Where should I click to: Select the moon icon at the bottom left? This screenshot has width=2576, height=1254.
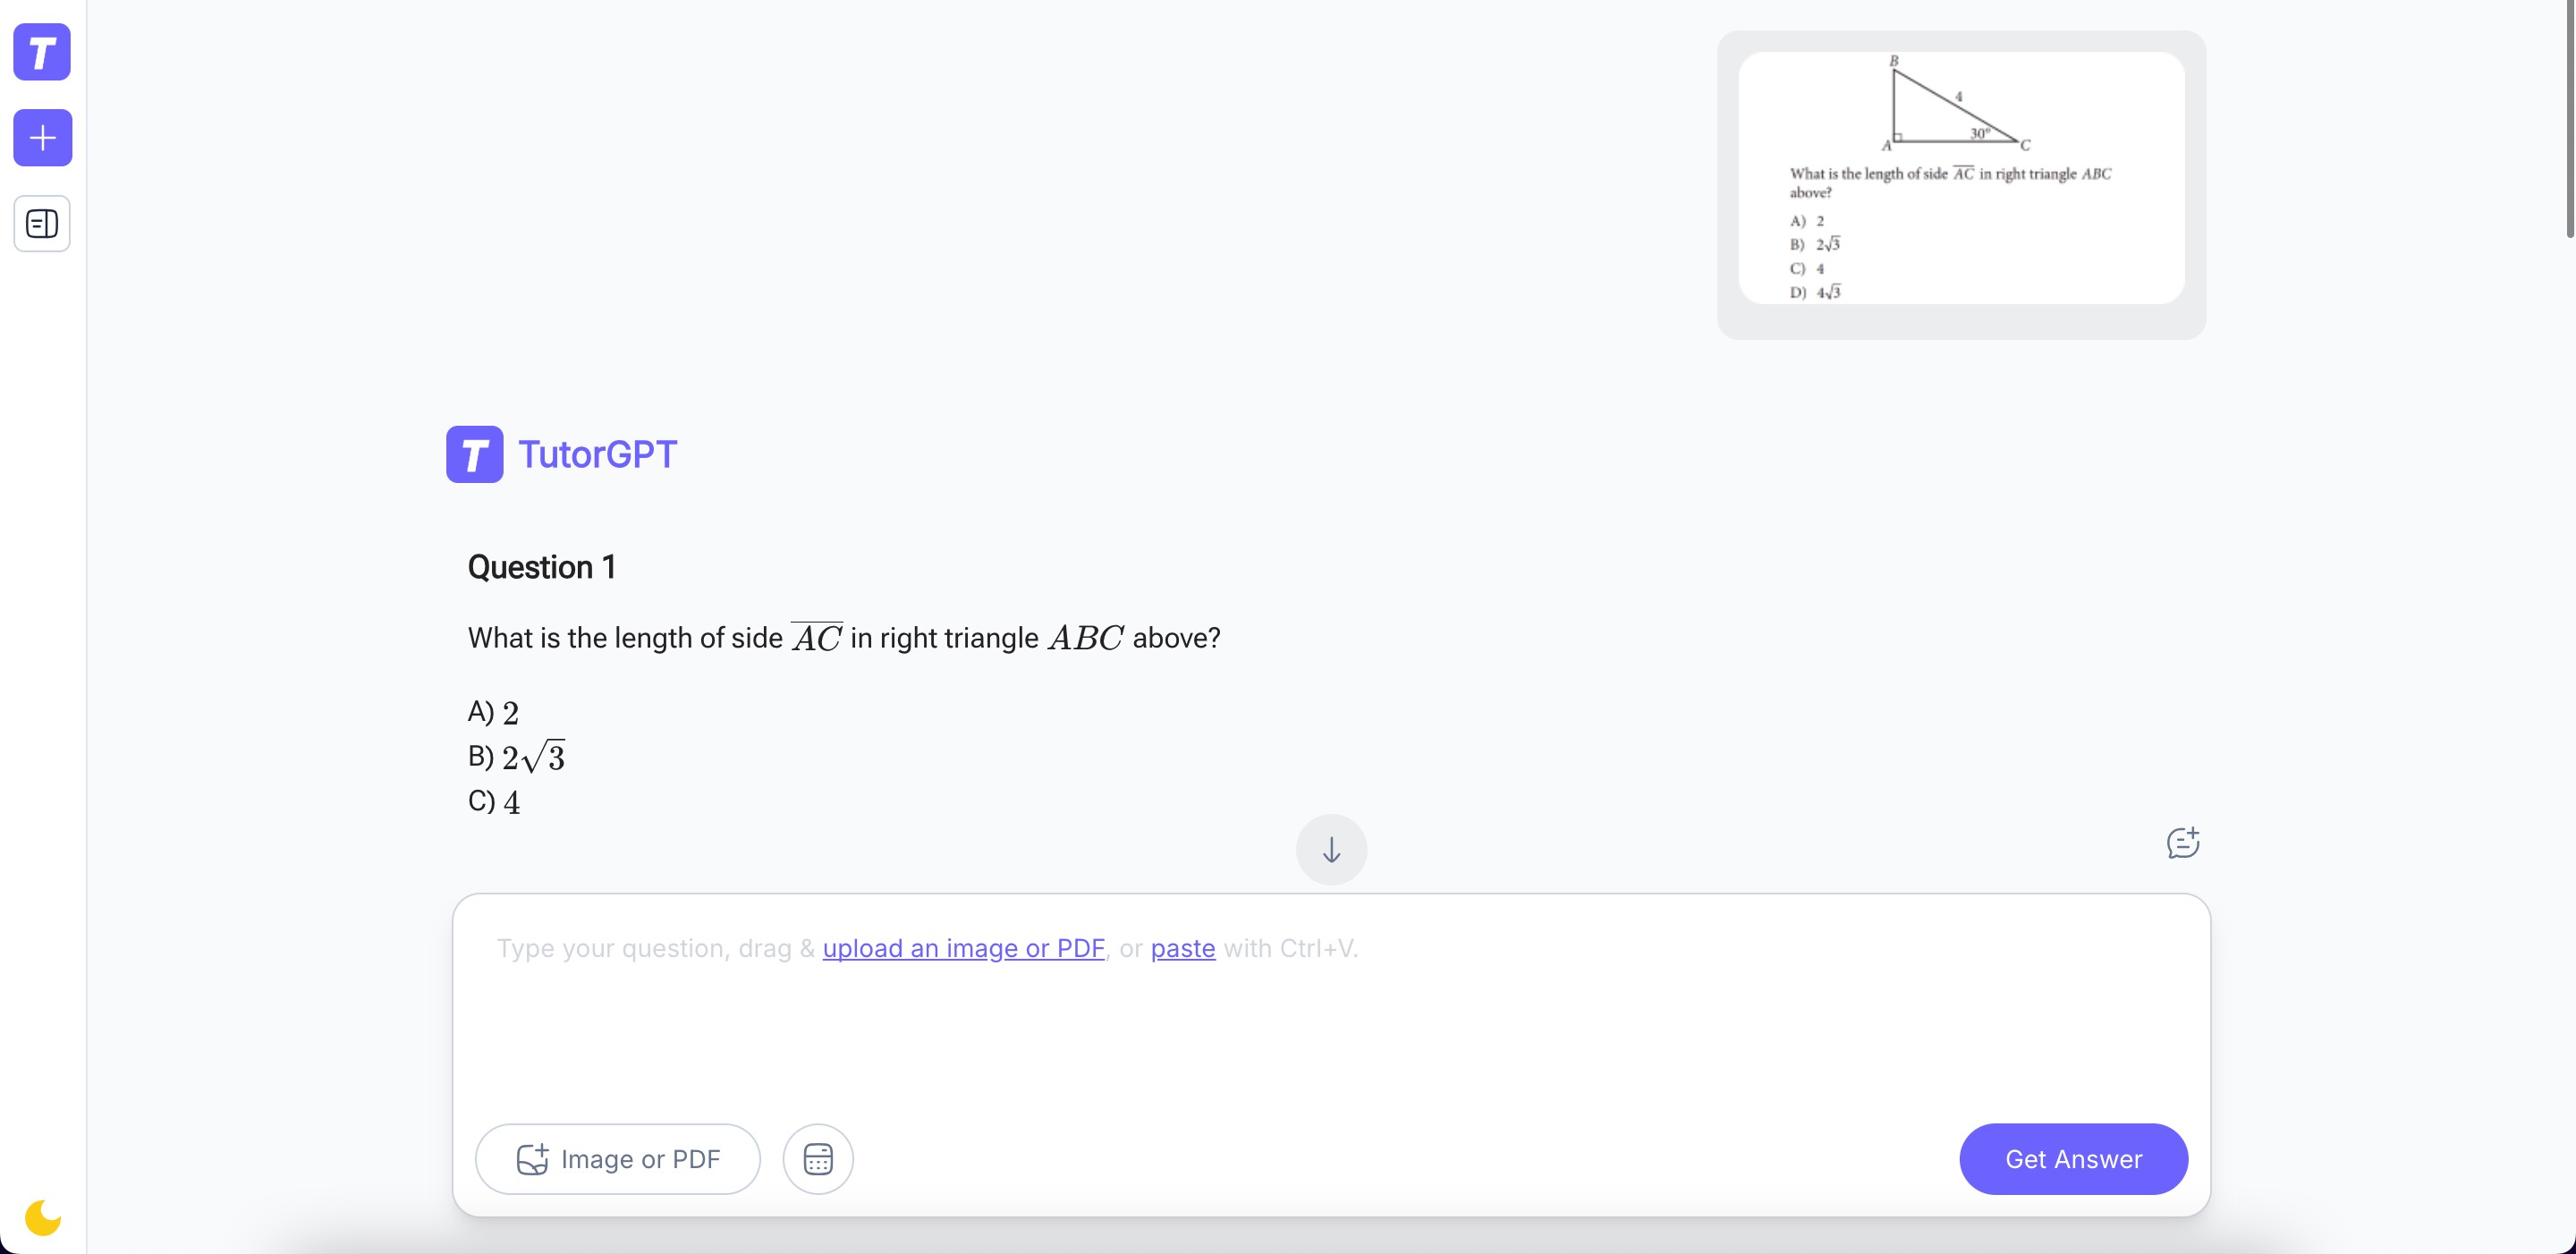pyautogui.click(x=42, y=1217)
